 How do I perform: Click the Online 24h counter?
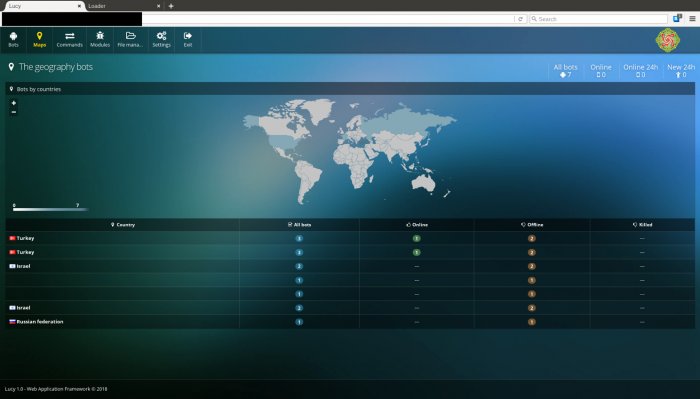641,71
